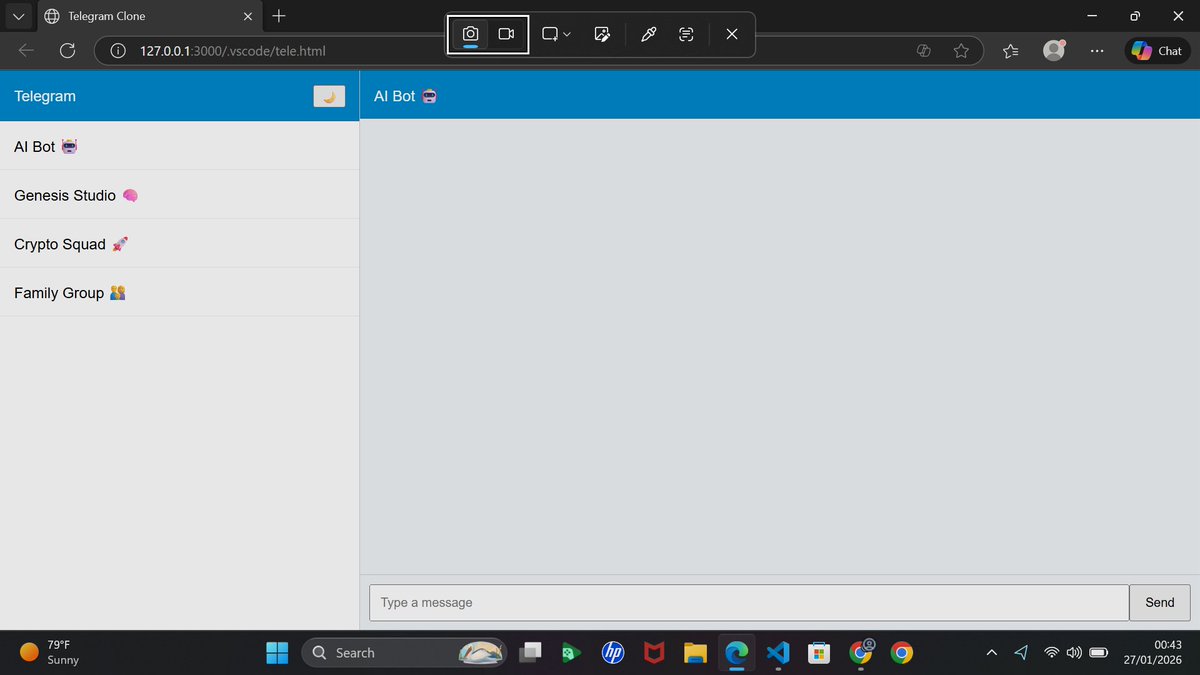Open the volume control in tray
1200x675 pixels.
click(x=1074, y=653)
